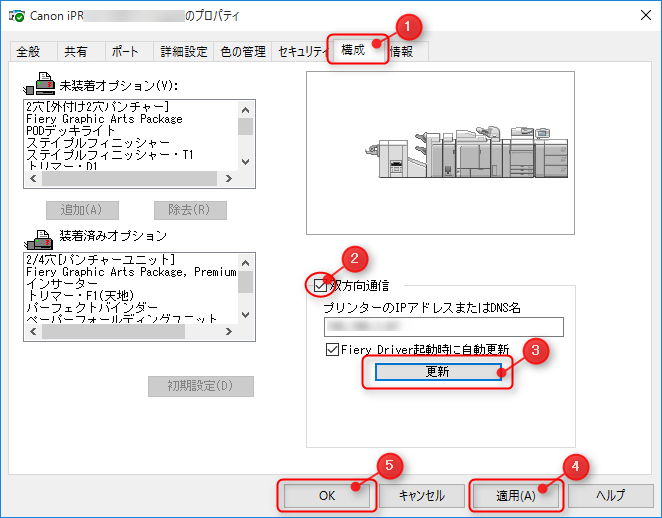Viewport: 662px width, 518px height.
Task: Select ステイプルフィニッシャー・T1 option
Action: point(110,155)
